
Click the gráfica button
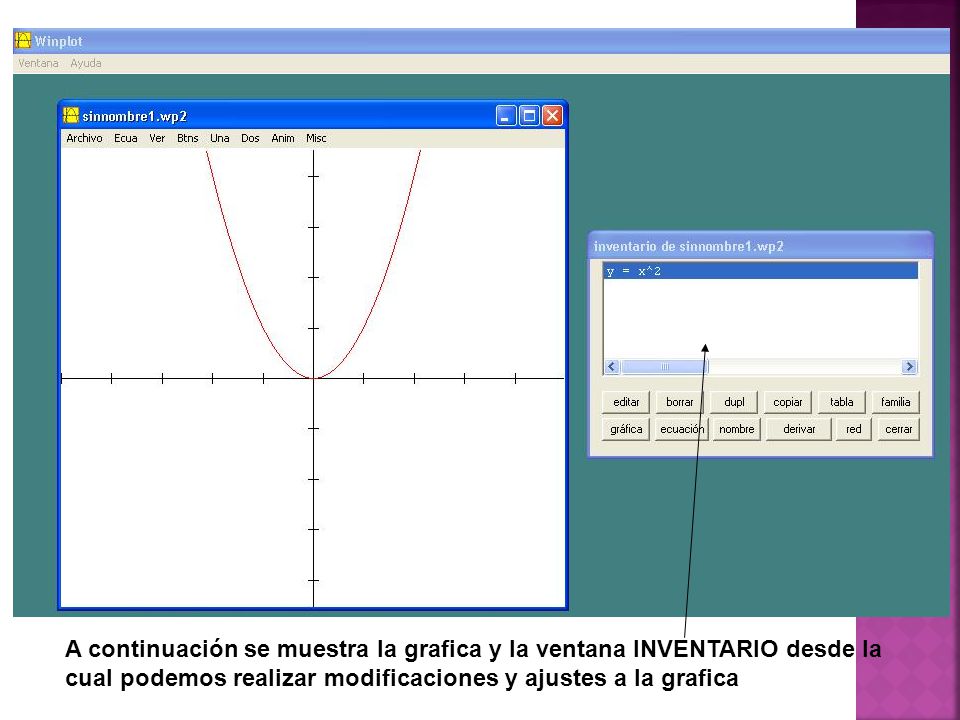(x=626, y=429)
